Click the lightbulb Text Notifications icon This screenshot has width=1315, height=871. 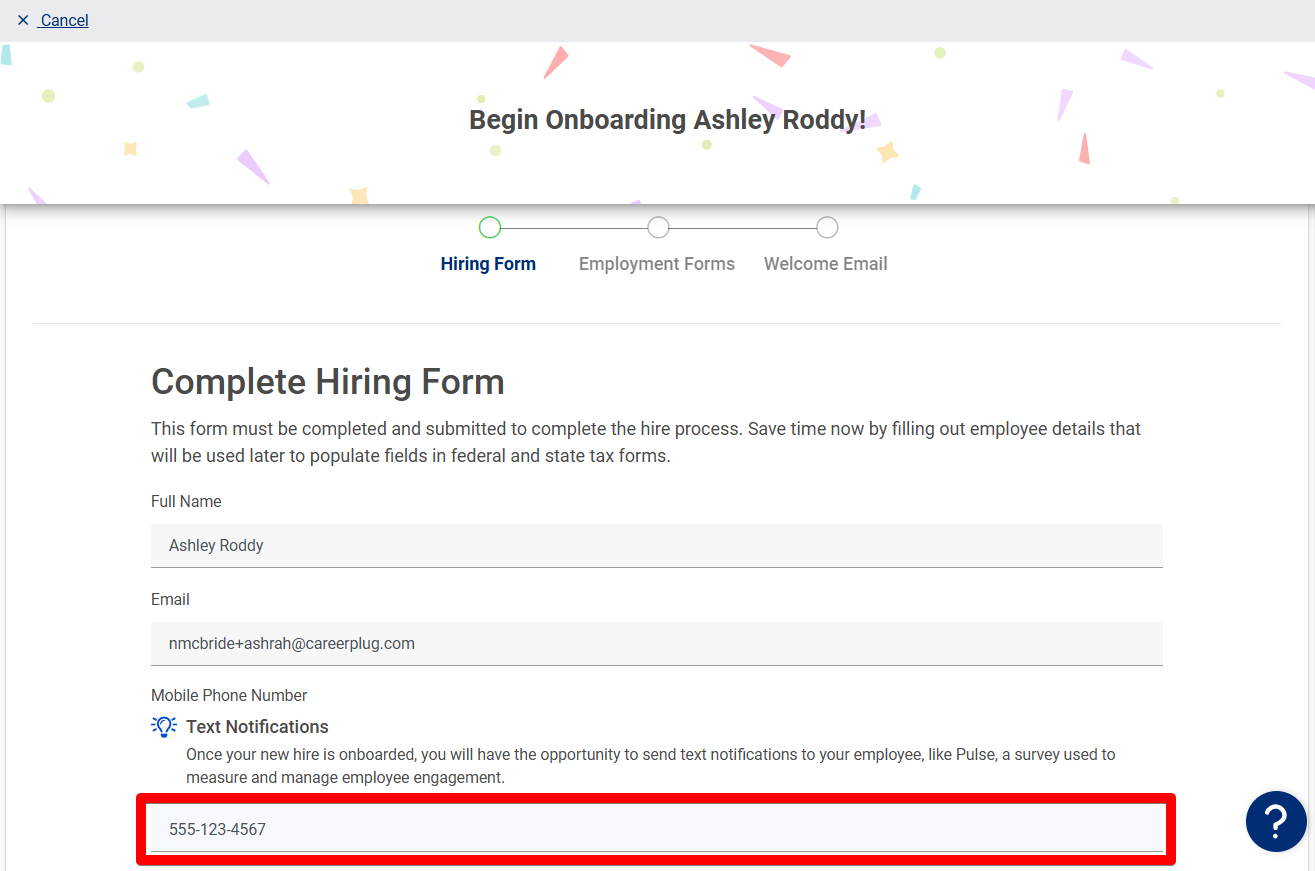click(x=163, y=726)
